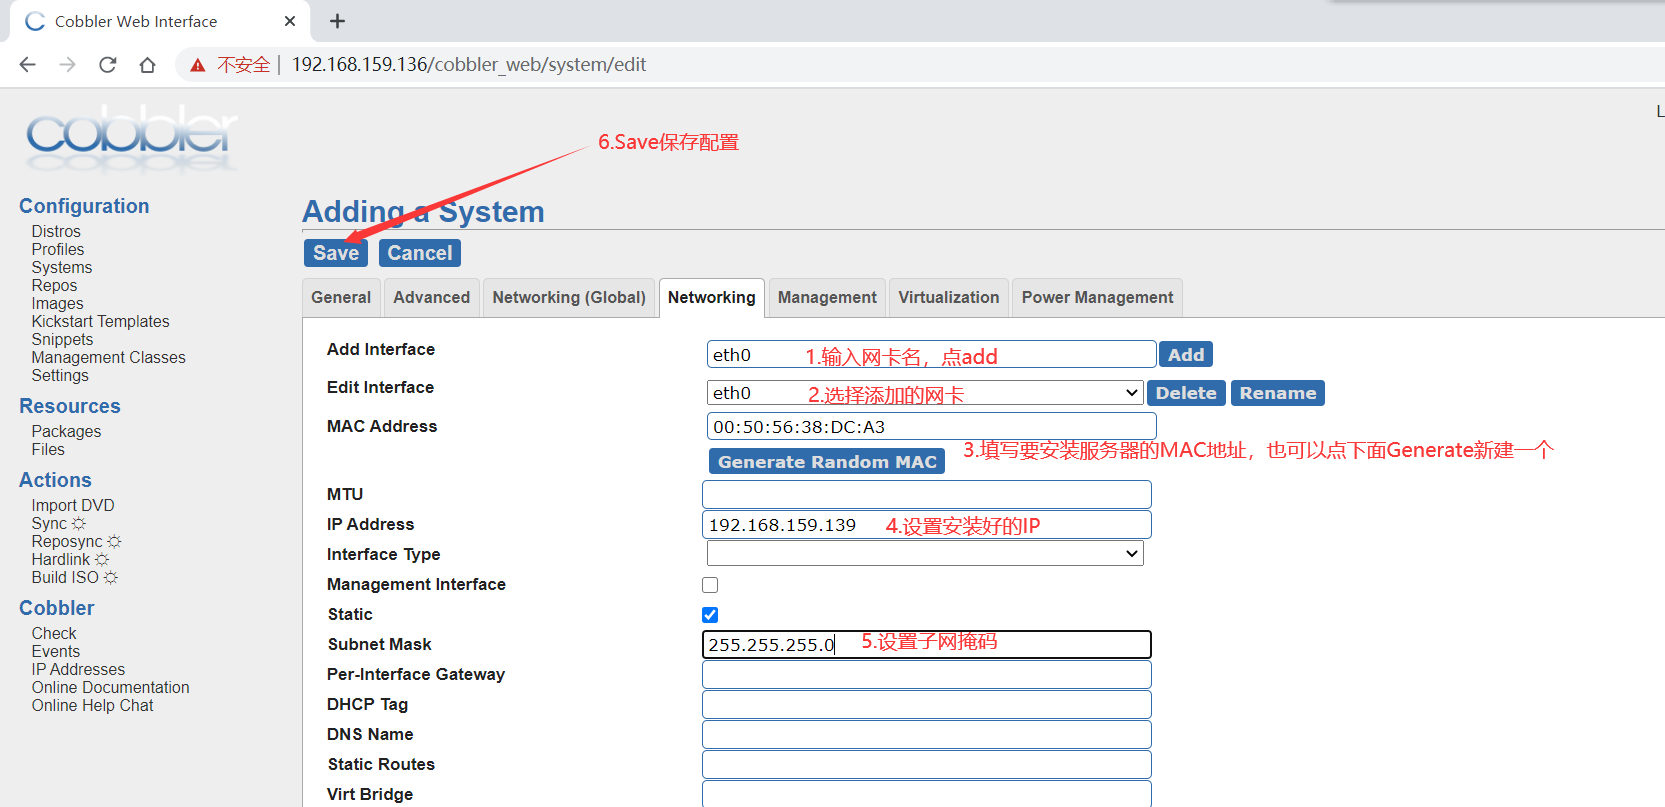
Task: Open the Virtualization tab
Action: point(949,298)
